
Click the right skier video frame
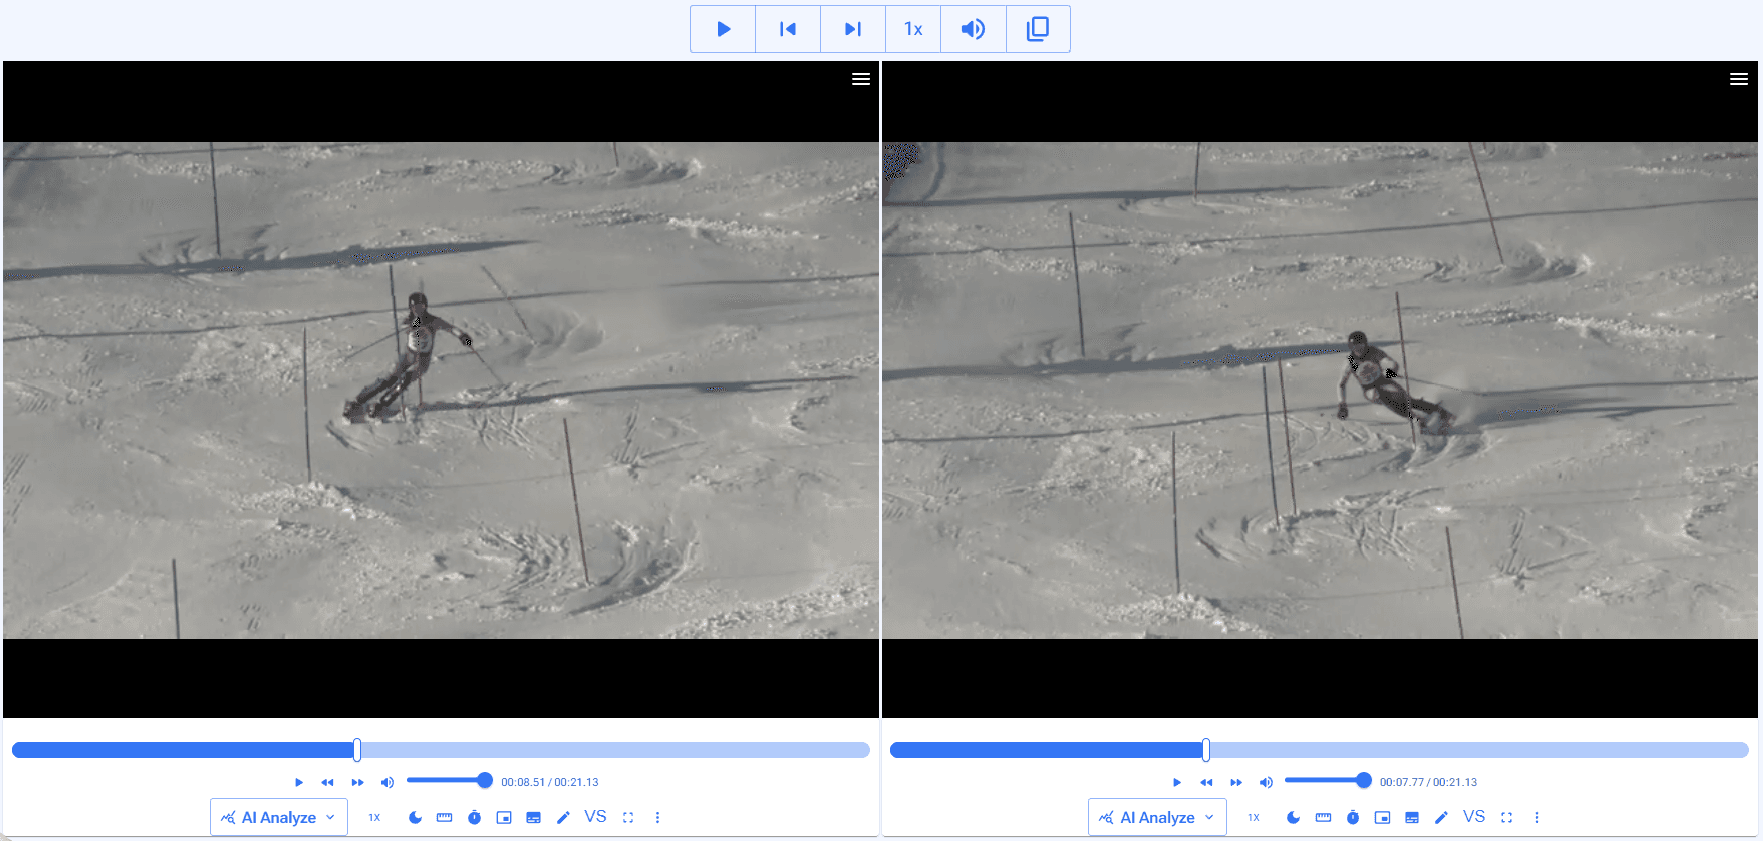tap(1320, 390)
